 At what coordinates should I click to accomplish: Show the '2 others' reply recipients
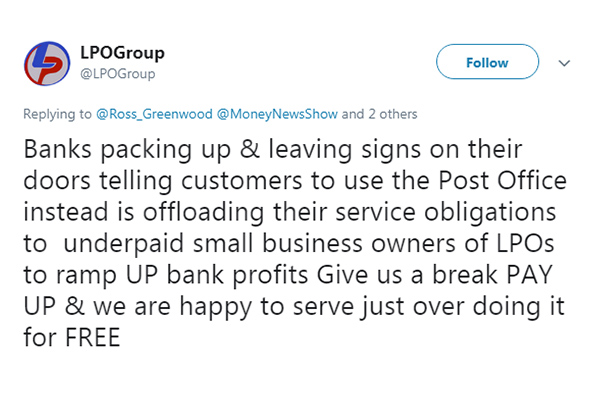(390, 114)
